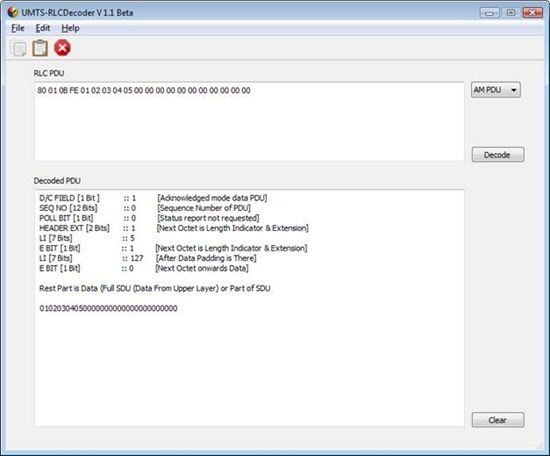
Task: Click '[Next Octet onwards Data]' text
Action: pos(202,268)
